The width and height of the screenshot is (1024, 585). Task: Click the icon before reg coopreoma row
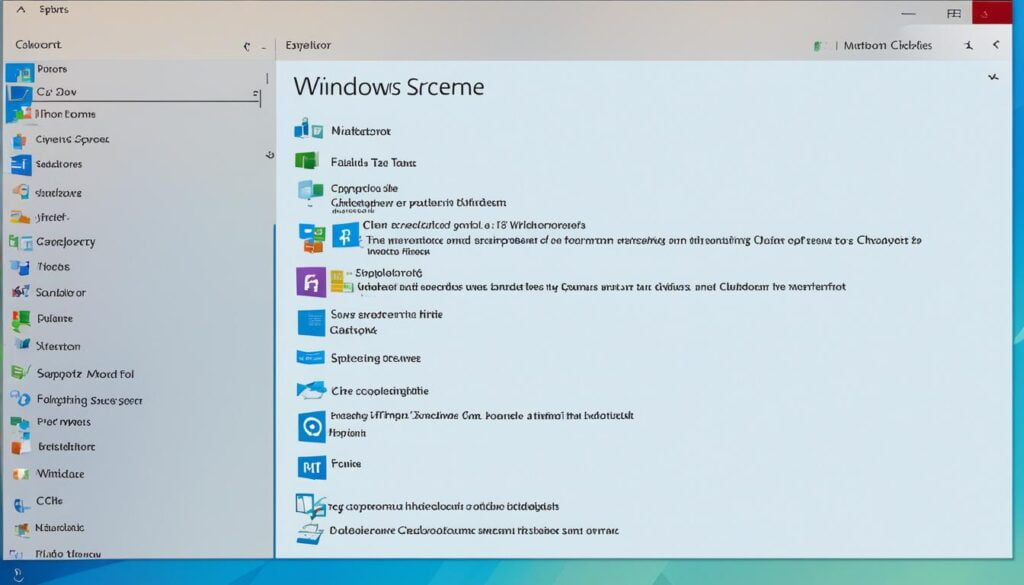click(x=310, y=505)
